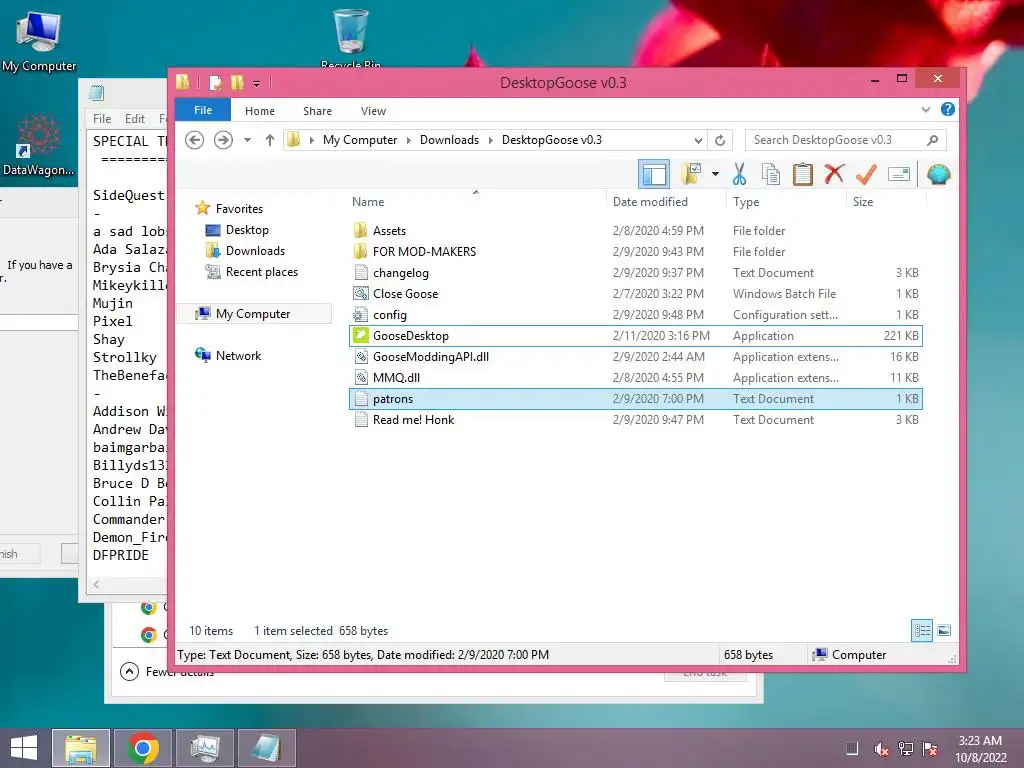This screenshot has width=1024, height=768.
Task: Click the search DesktopGoose v0.3 field
Action: pyautogui.click(x=845, y=140)
